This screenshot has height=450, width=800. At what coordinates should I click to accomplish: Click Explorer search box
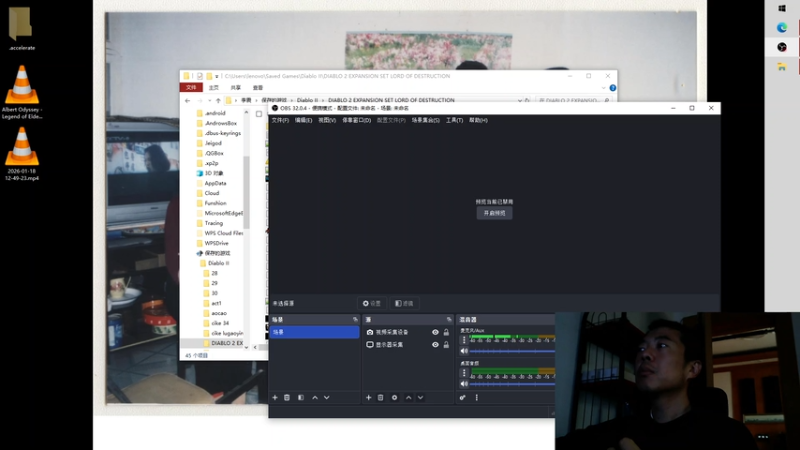tap(573, 101)
